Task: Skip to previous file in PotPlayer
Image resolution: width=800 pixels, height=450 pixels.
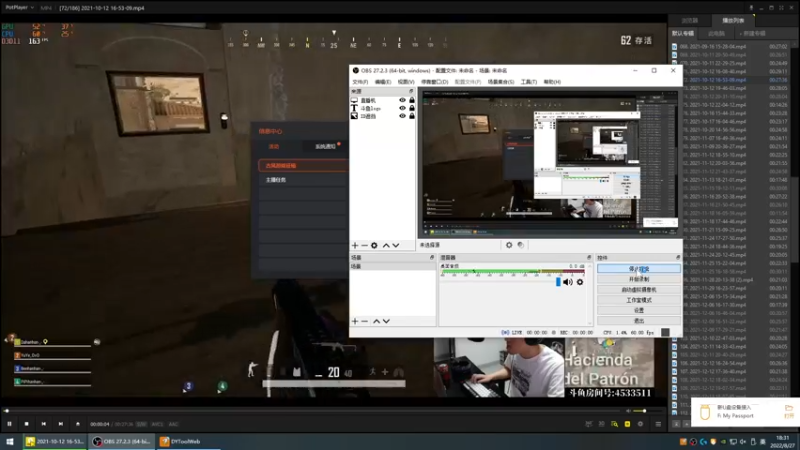Action: click(x=44, y=424)
